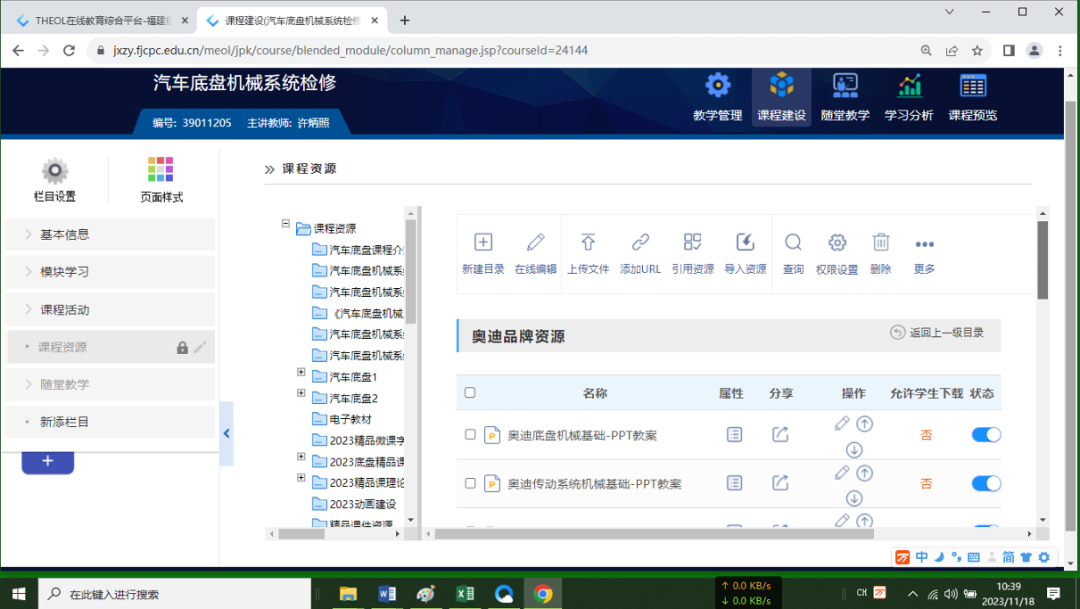Viewport: 1080px width, 609px height.
Task: Move up 奥迪底盘机械基础-PPT教案 row
Action: coord(864,424)
